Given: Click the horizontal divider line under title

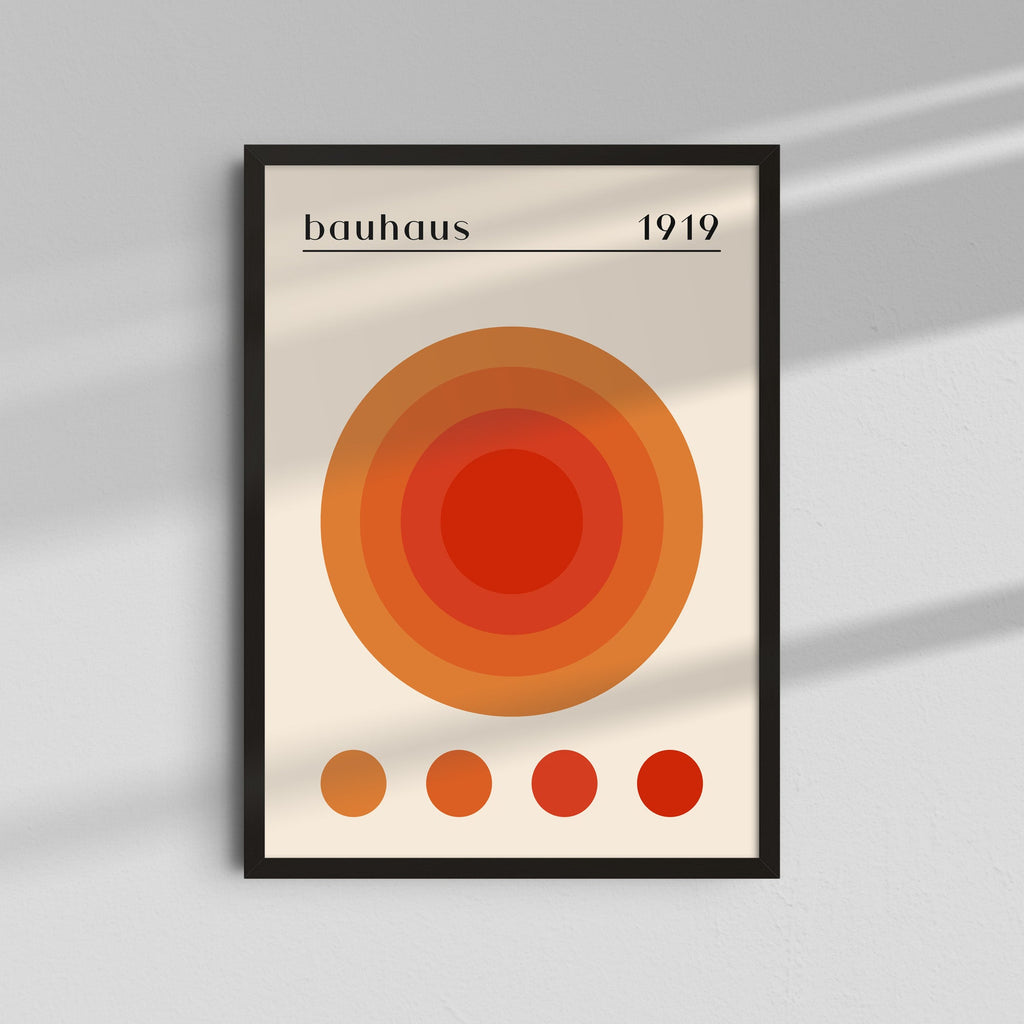Looking at the screenshot, I should point(510,251).
